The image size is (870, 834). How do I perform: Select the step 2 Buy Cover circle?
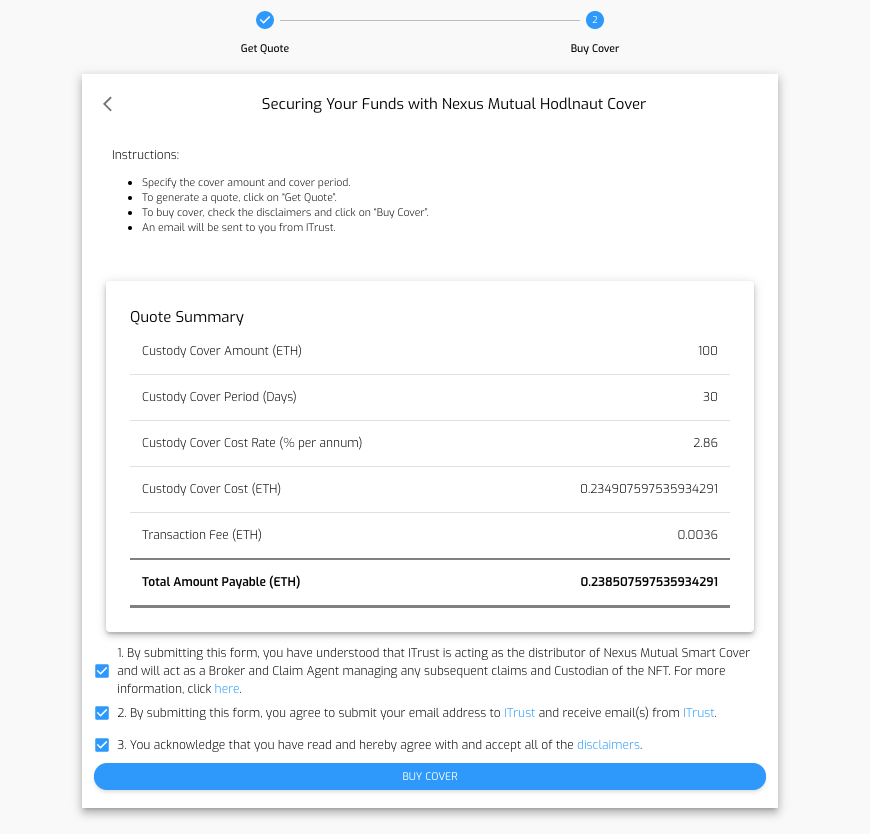(x=595, y=20)
